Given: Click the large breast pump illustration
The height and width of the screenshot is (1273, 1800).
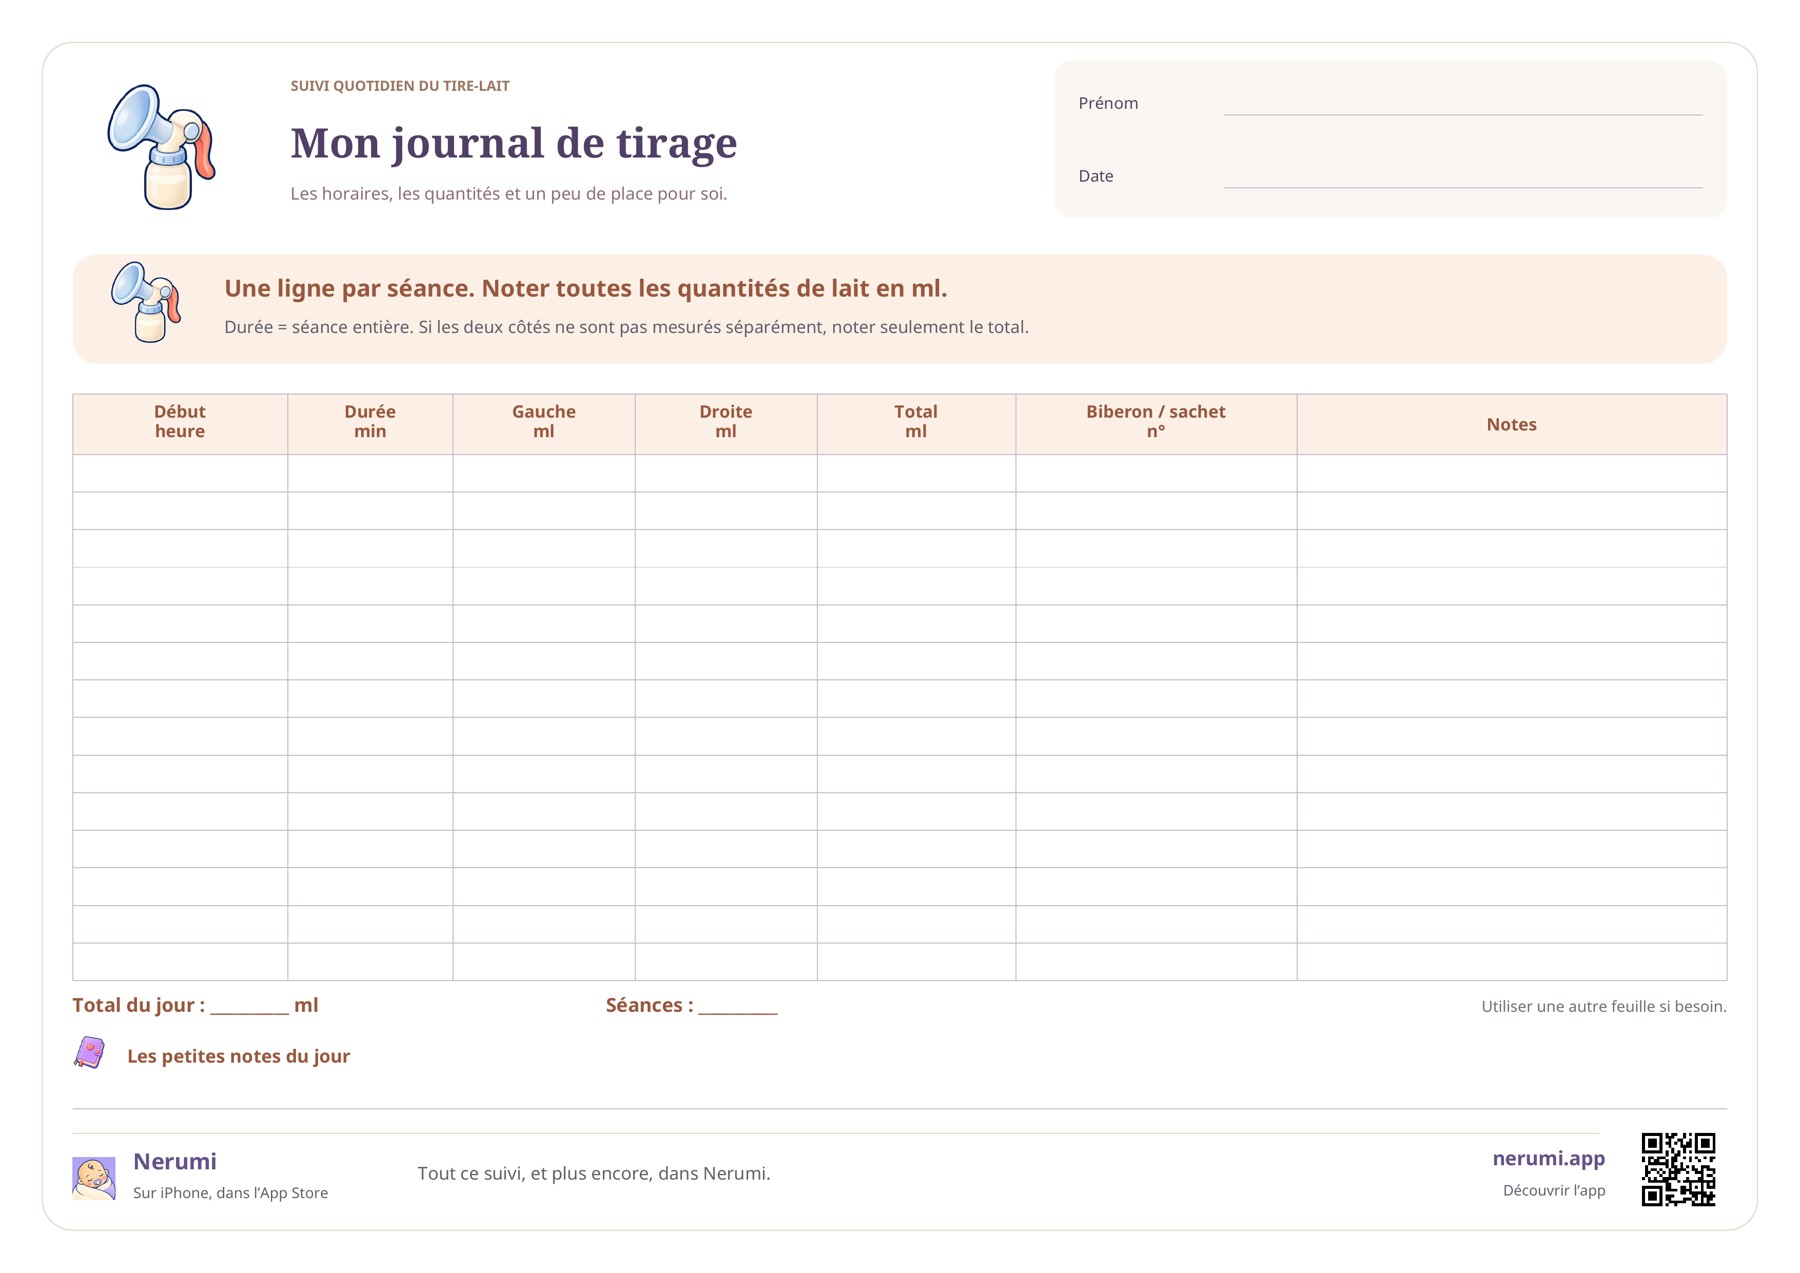Looking at the screenshot, I should coord(162,147).
